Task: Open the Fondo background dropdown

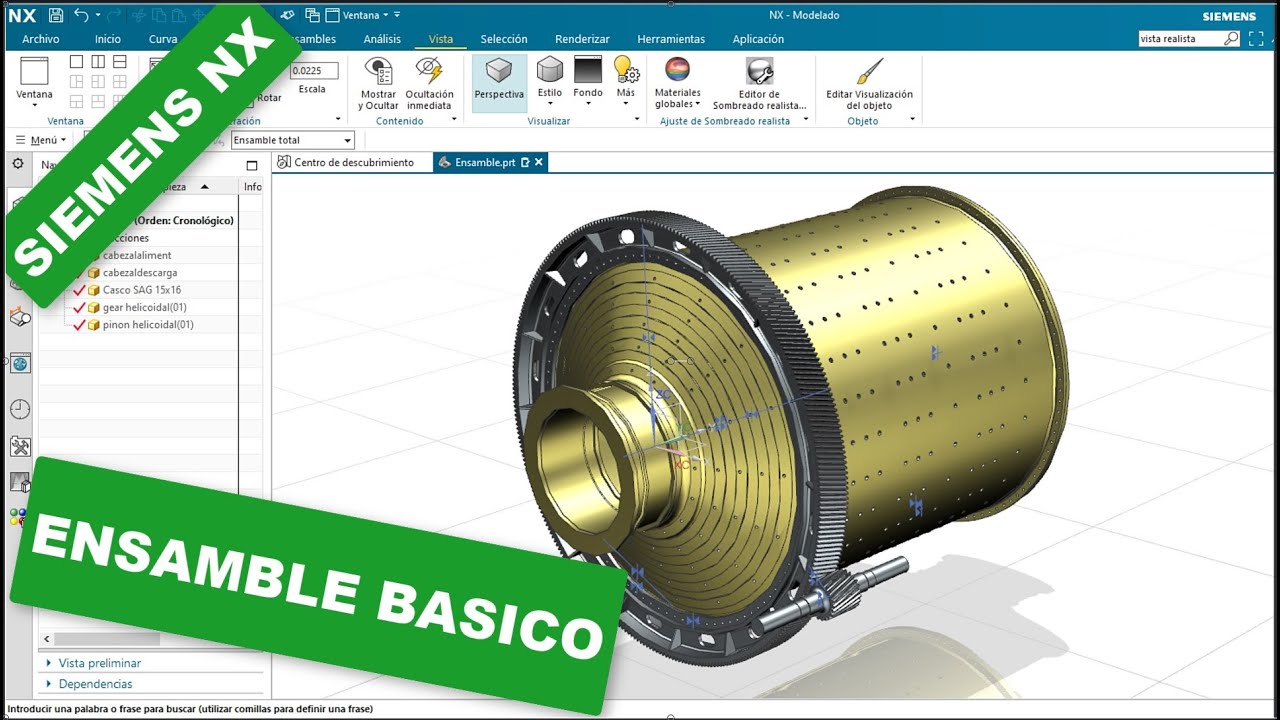Action: coord(588,82)
